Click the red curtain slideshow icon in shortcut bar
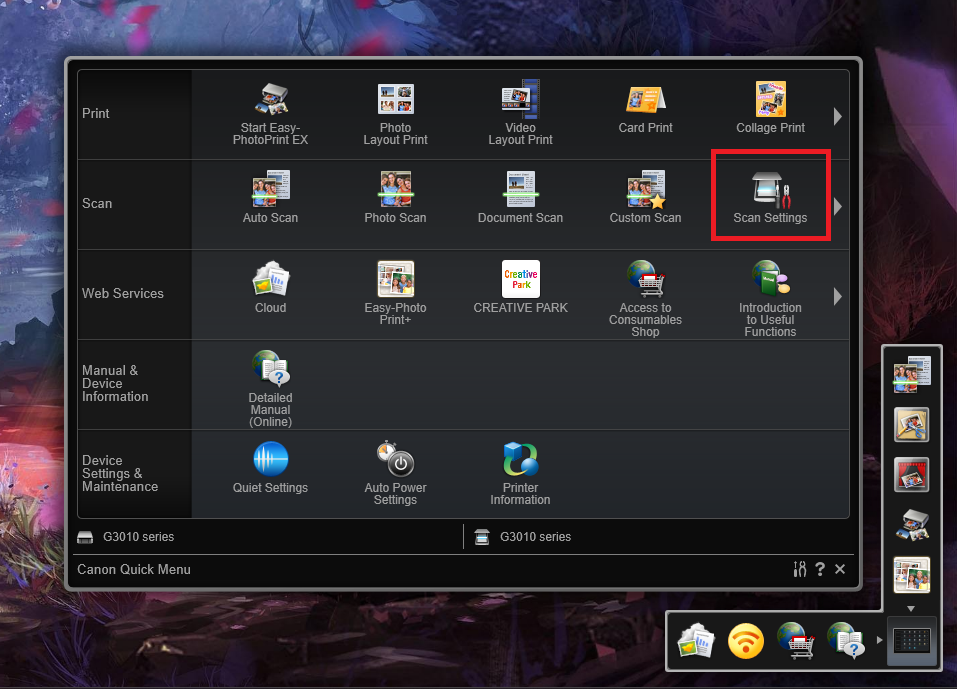Image resolution: width=957 pixels, height=689 pixels. 912,474
